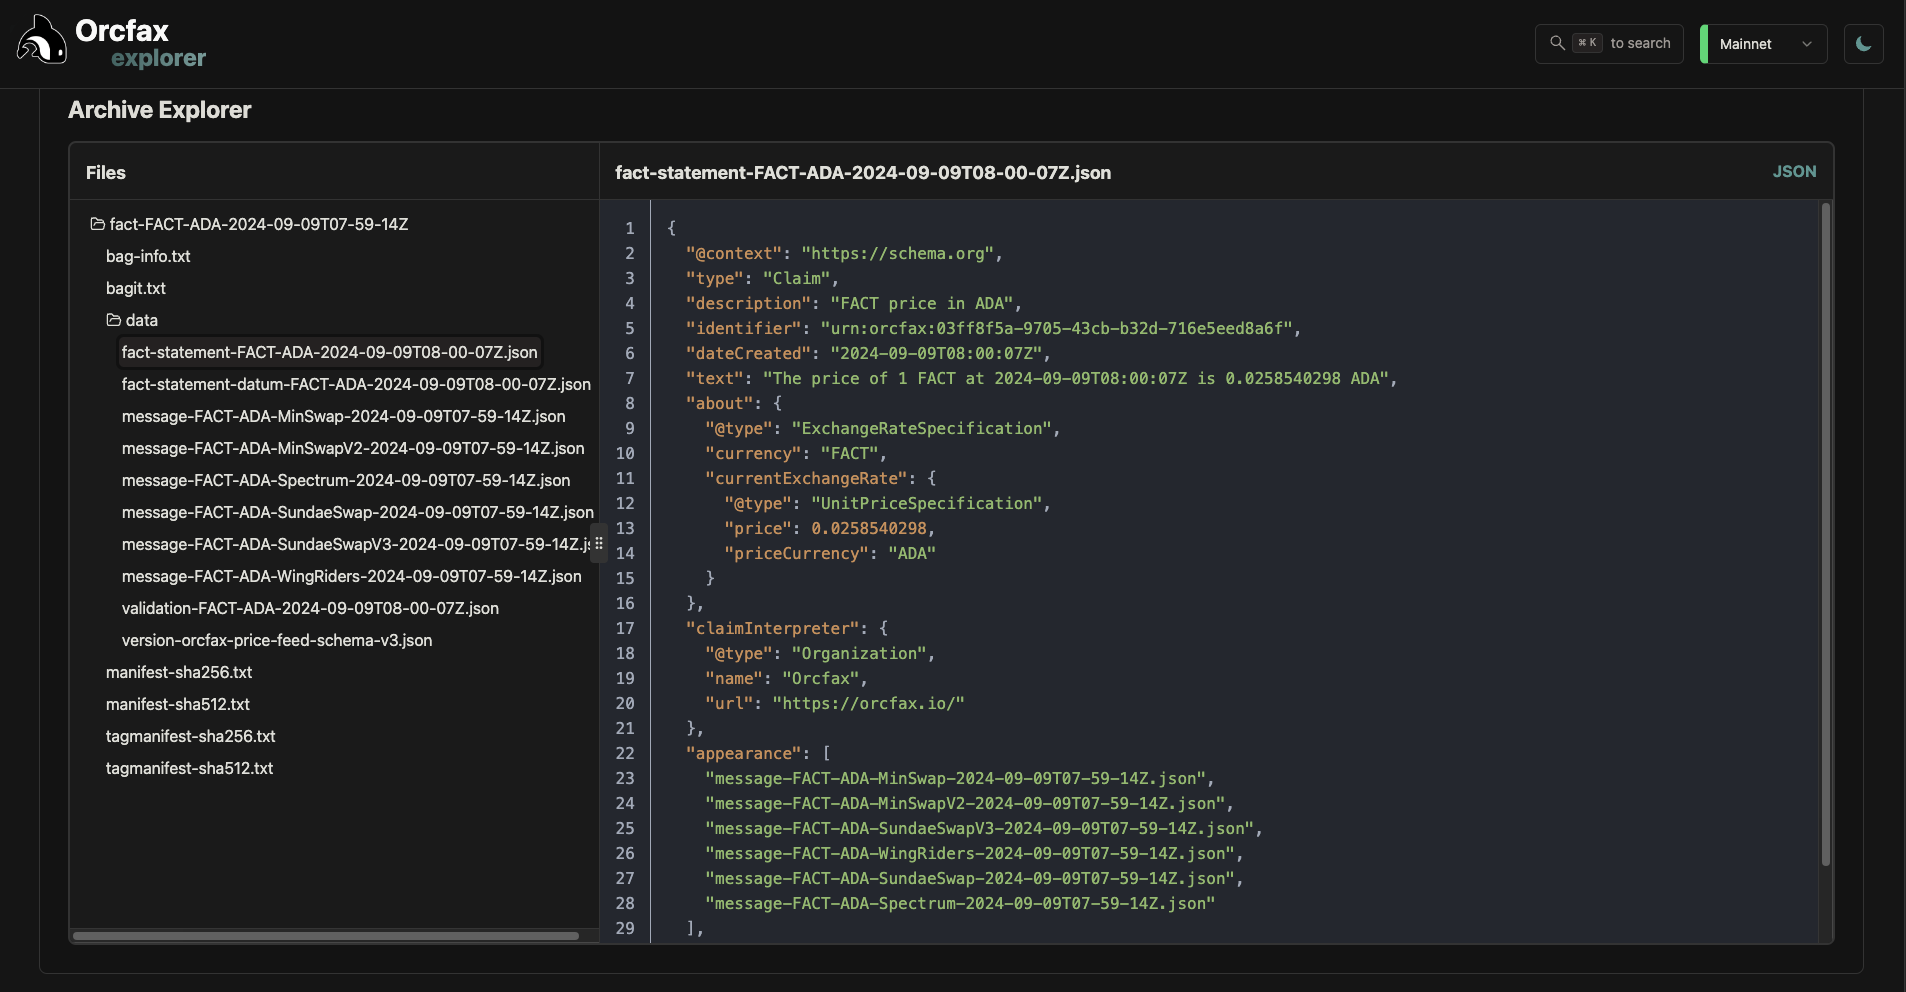Click the "priceCurrency": "ADA" line

tap(830, 553)
